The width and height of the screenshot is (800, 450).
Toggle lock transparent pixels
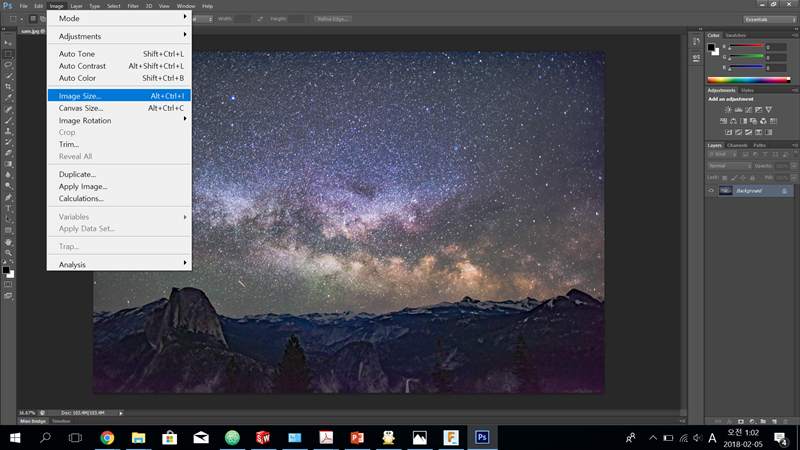point(724,178)
